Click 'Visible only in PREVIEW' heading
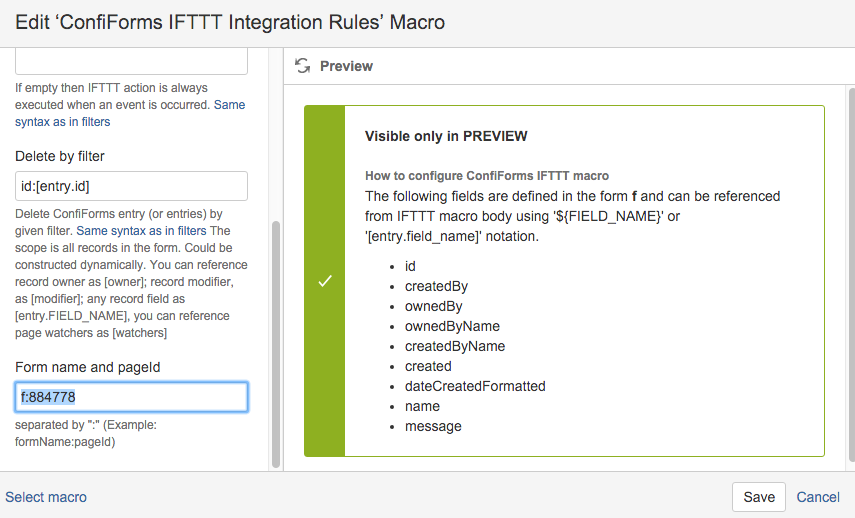855x518 pixels. 446,136
